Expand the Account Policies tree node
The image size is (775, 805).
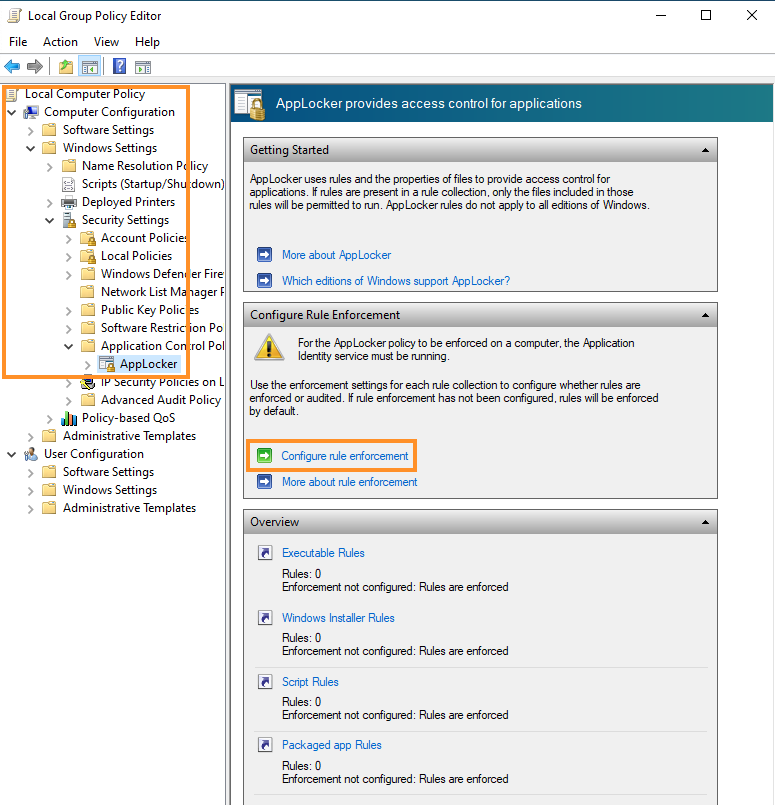click(x=69, y=239)
